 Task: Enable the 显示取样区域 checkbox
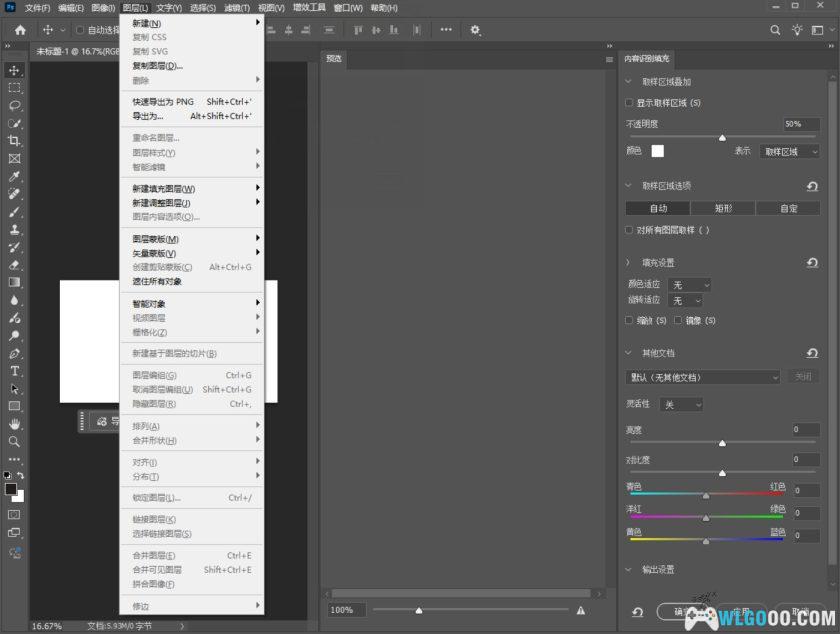pyautogui.click(x=627, y=102)
